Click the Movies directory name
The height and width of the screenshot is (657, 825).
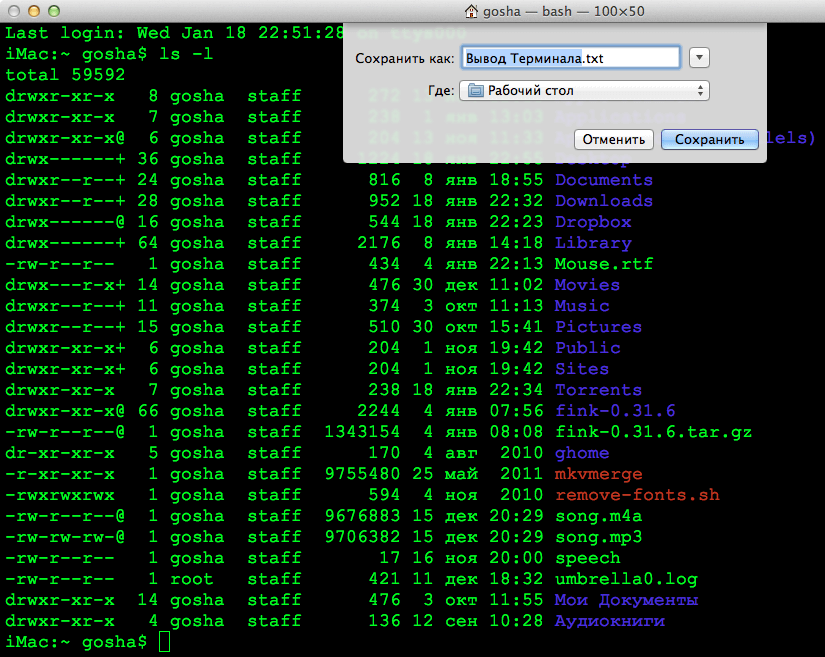587,285
